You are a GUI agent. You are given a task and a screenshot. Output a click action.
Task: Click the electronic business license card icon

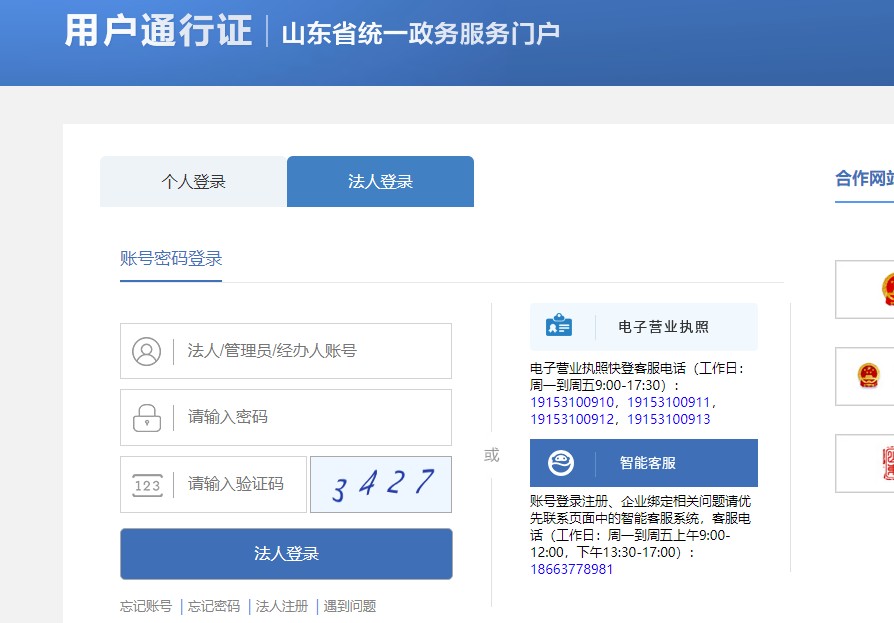560,327
